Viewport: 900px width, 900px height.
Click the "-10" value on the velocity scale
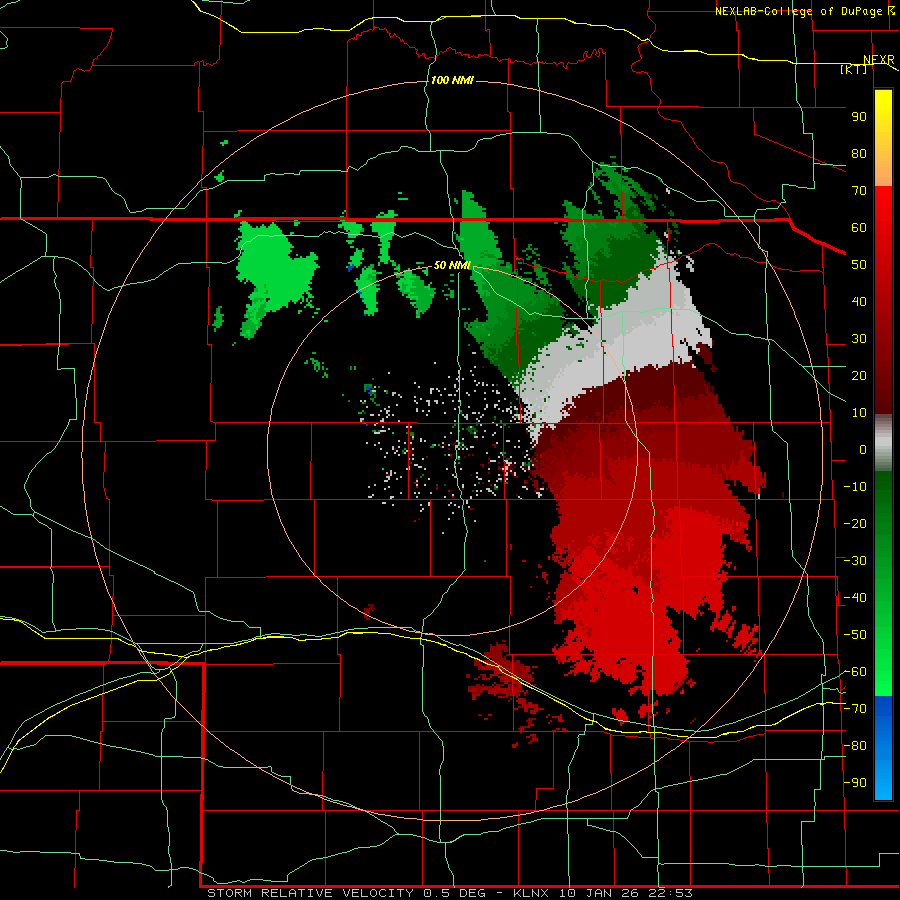pyautogui.click(x=855, y=487)
